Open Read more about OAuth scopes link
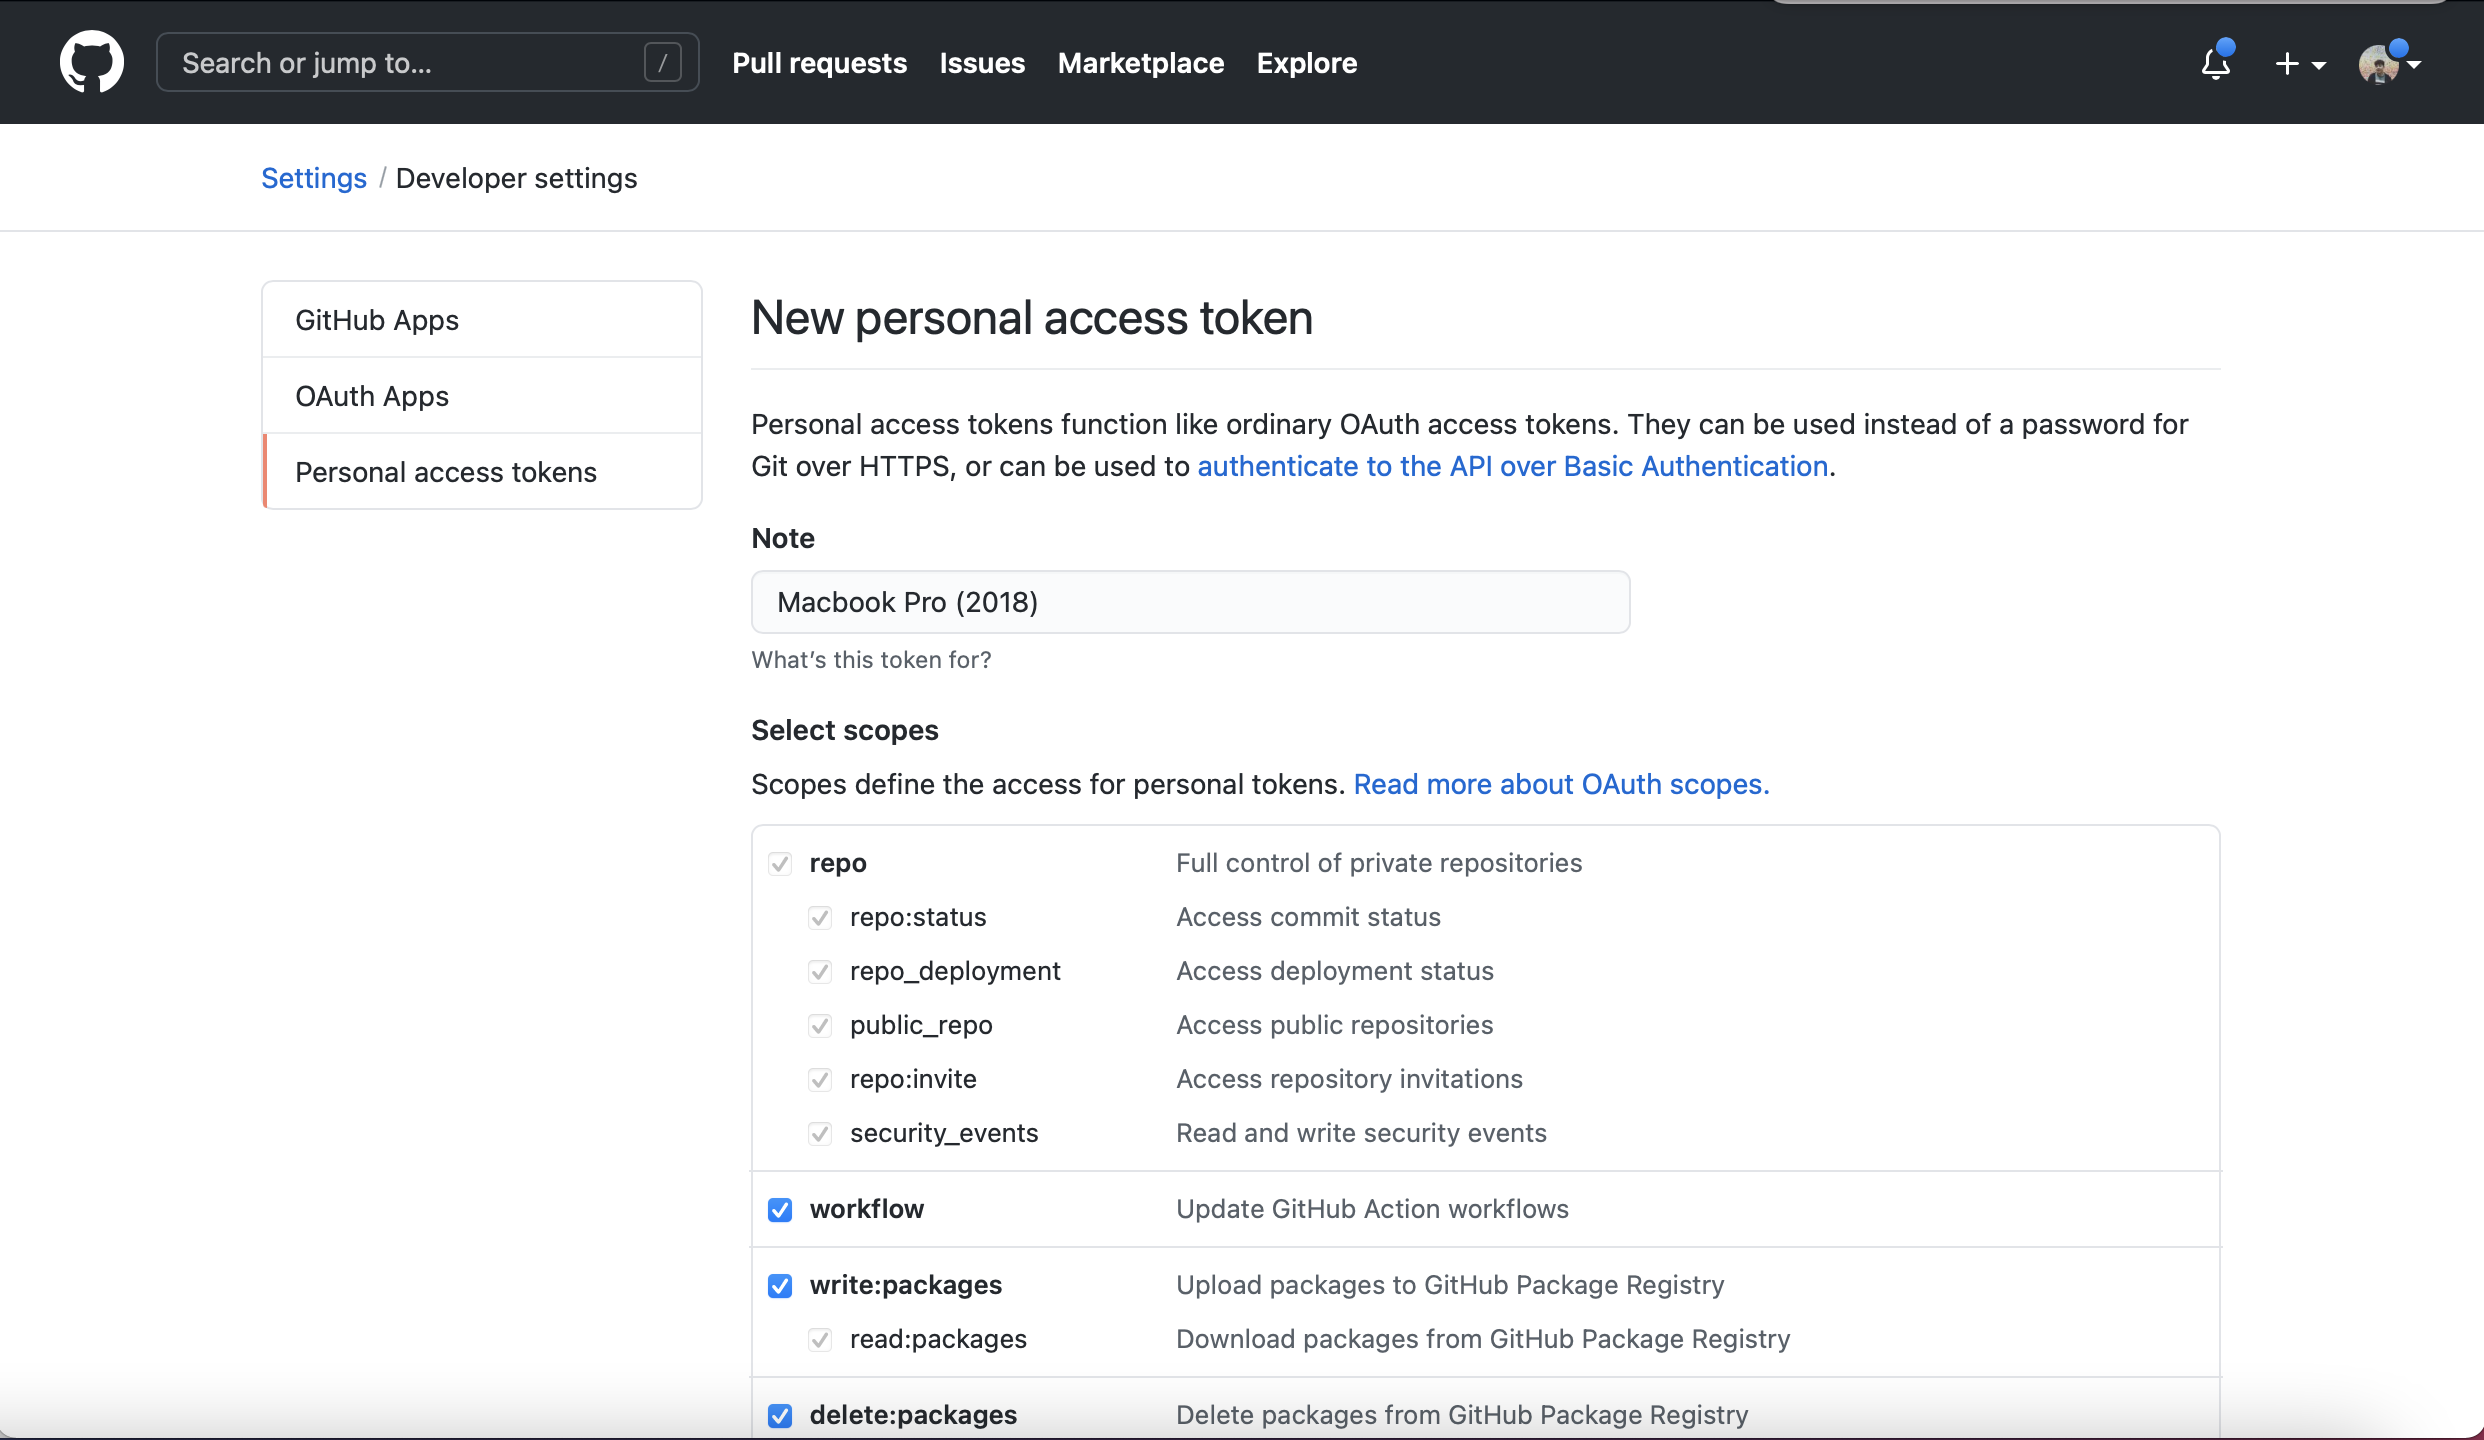 (x=1561, y=784)
